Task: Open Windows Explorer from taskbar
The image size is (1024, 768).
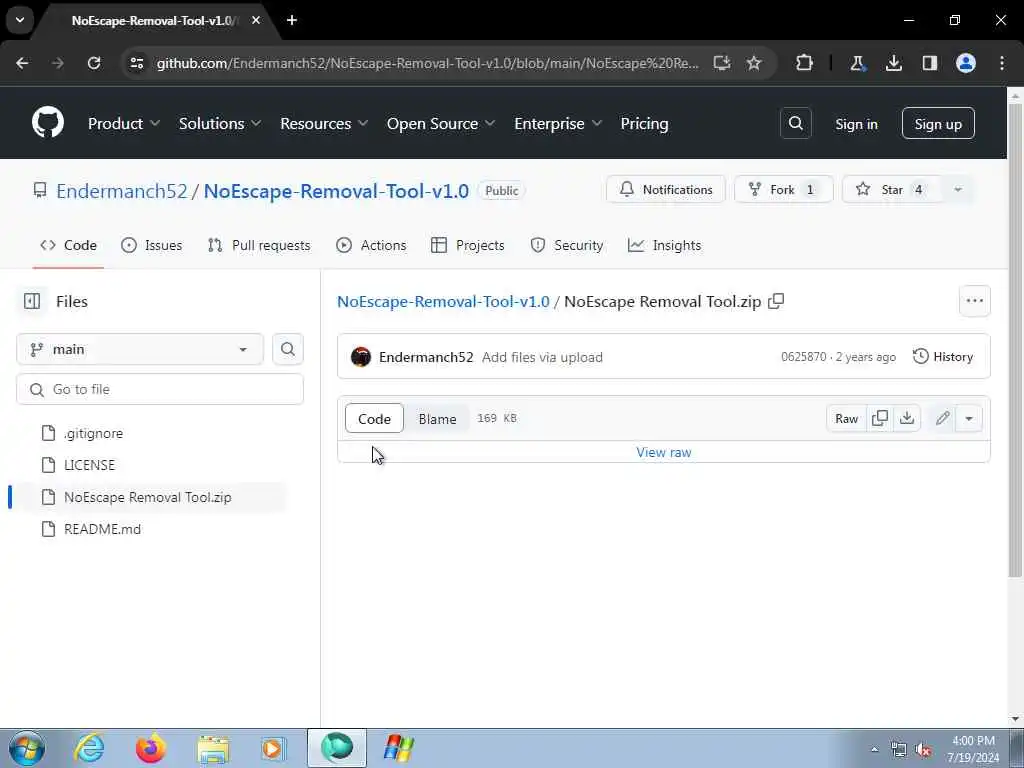Action: click(213, 748)
